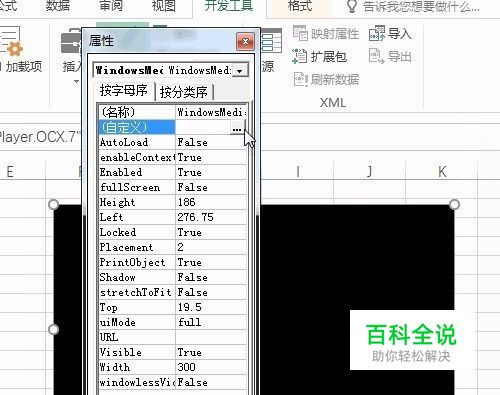Select the Shadow property name
500x395 pixels.
click(137, 277)
